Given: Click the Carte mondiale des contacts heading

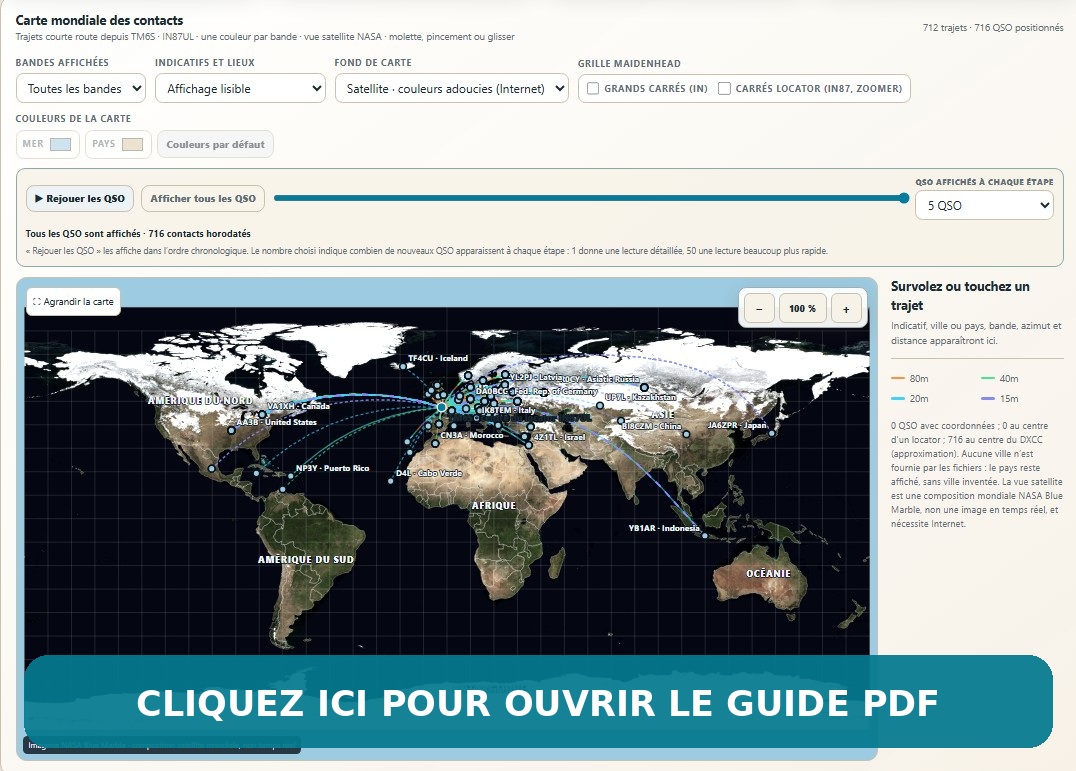Looking at the screenshot, I should (x=100, y=21).
